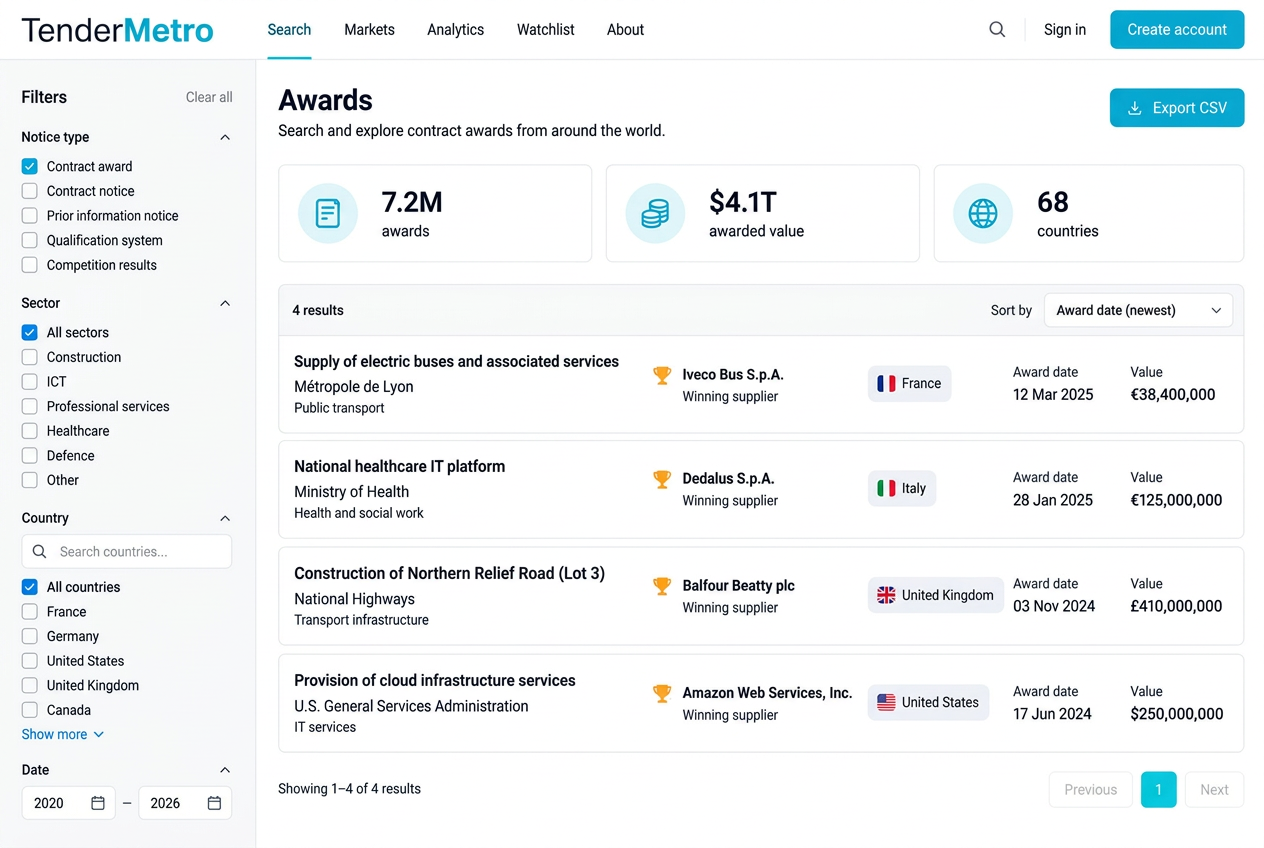Open the calendar icon for 2020 start date

[x=98, y=803]
